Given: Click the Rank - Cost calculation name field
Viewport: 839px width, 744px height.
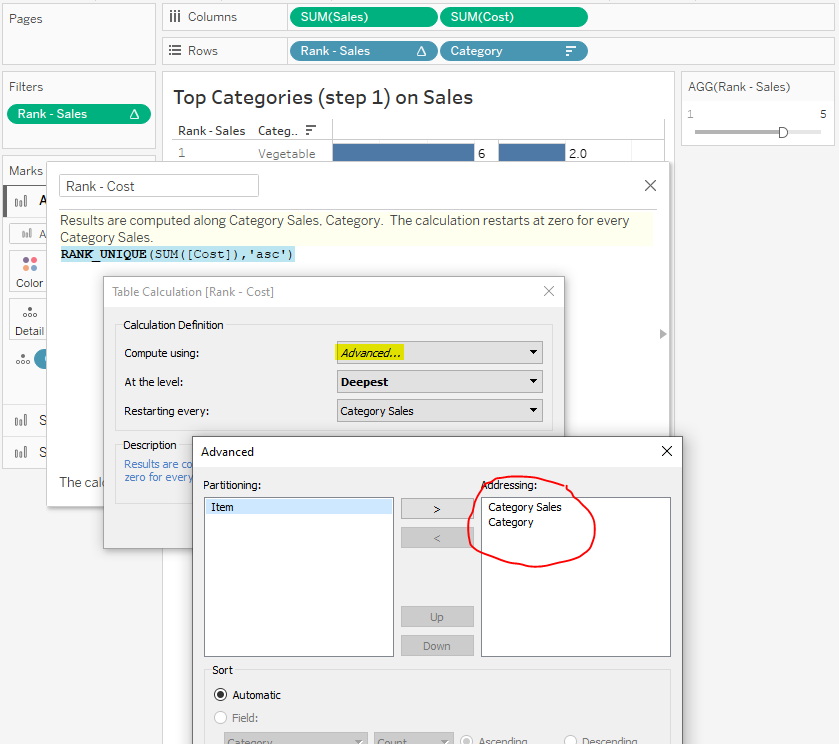Looking at the screenshot, I should click(x=159, y=186).
